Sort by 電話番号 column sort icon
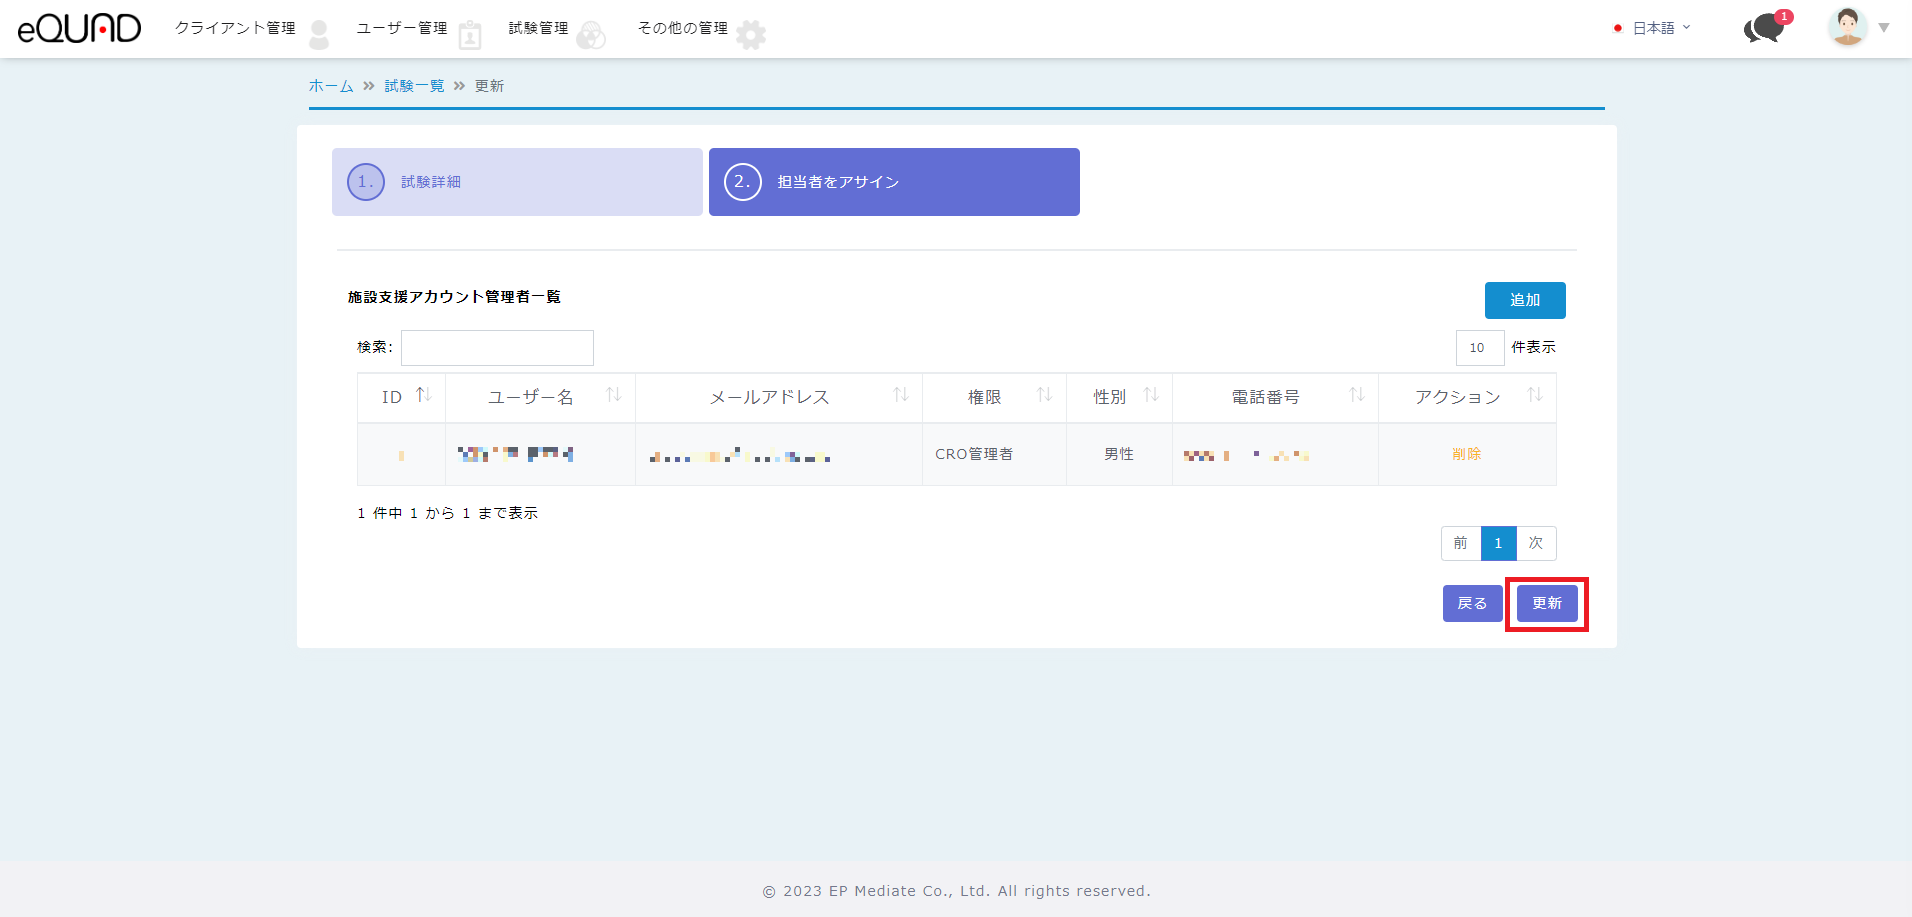The image size is (1912, 917). (1356, 396)
